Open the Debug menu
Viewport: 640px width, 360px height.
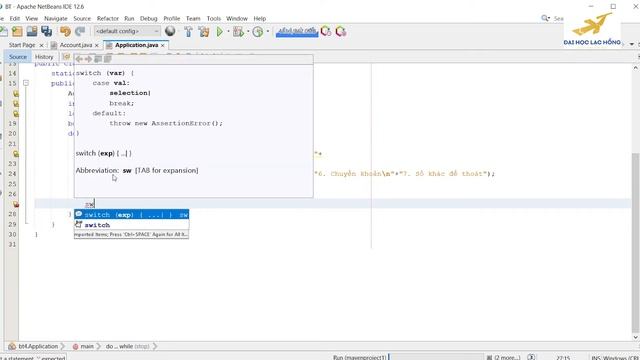pos(149,18)
